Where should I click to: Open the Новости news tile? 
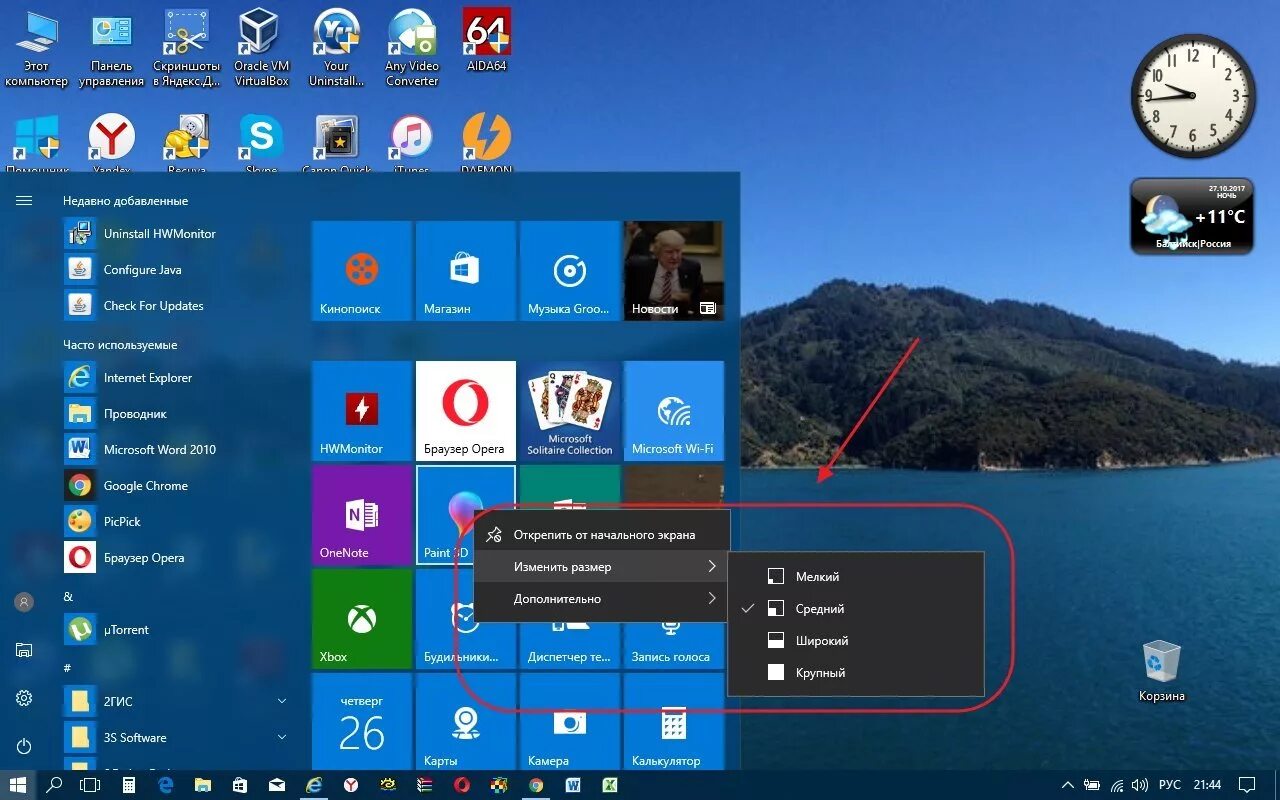tap(674, 271)
